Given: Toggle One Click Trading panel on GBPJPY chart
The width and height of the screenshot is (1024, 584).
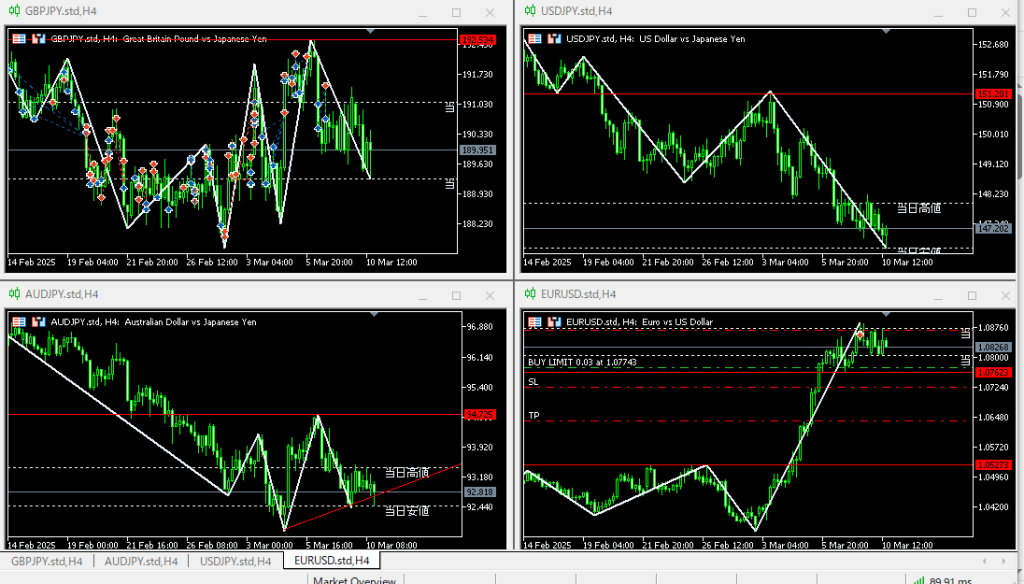Looking at the screenshot, I should [19, 39].
